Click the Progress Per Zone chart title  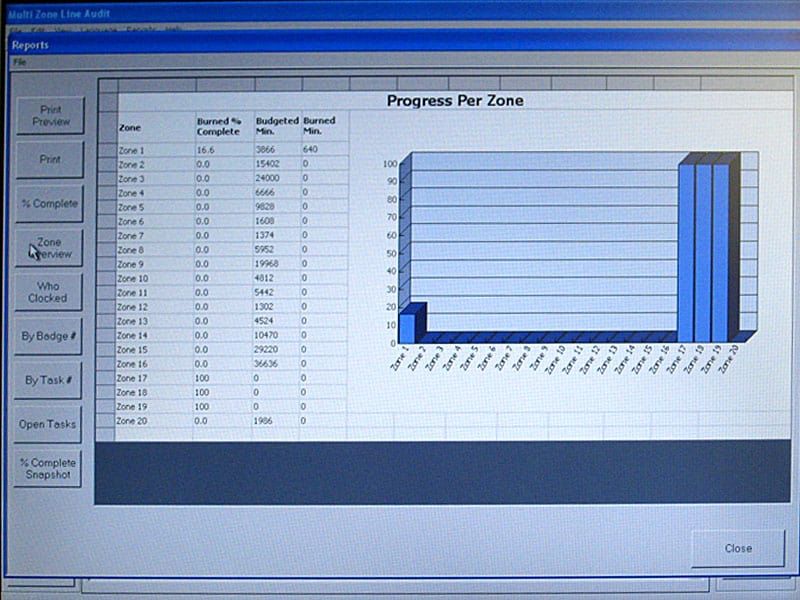point(454,101)
